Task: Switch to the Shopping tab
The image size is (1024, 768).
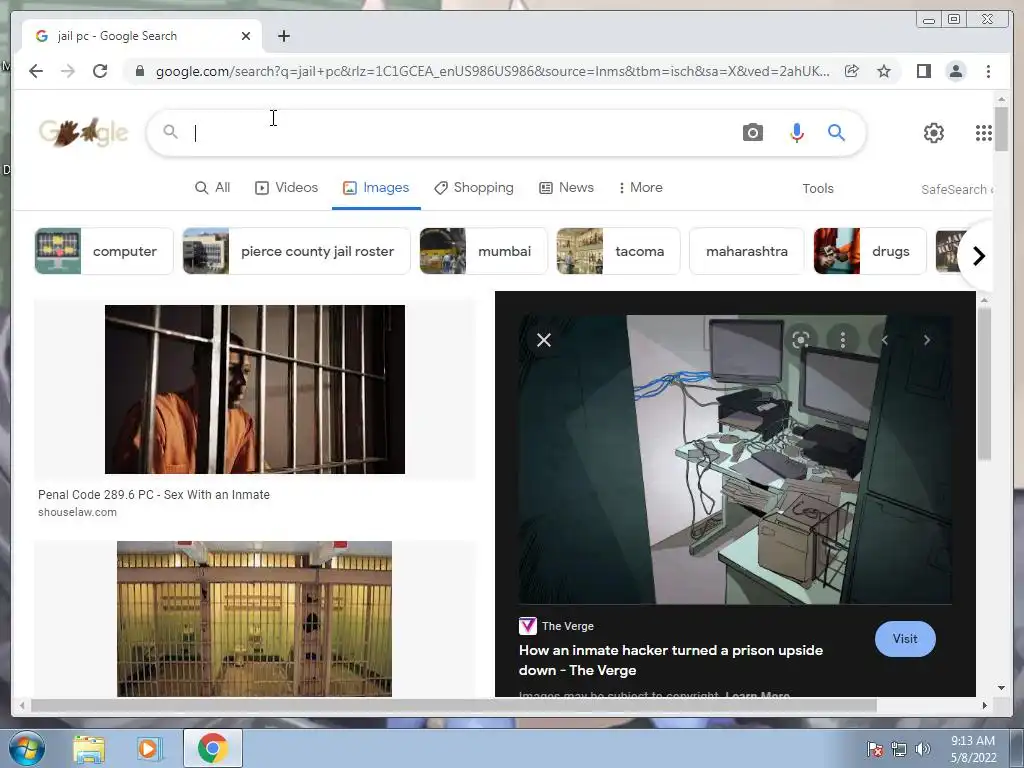Action: coord(474,187)
